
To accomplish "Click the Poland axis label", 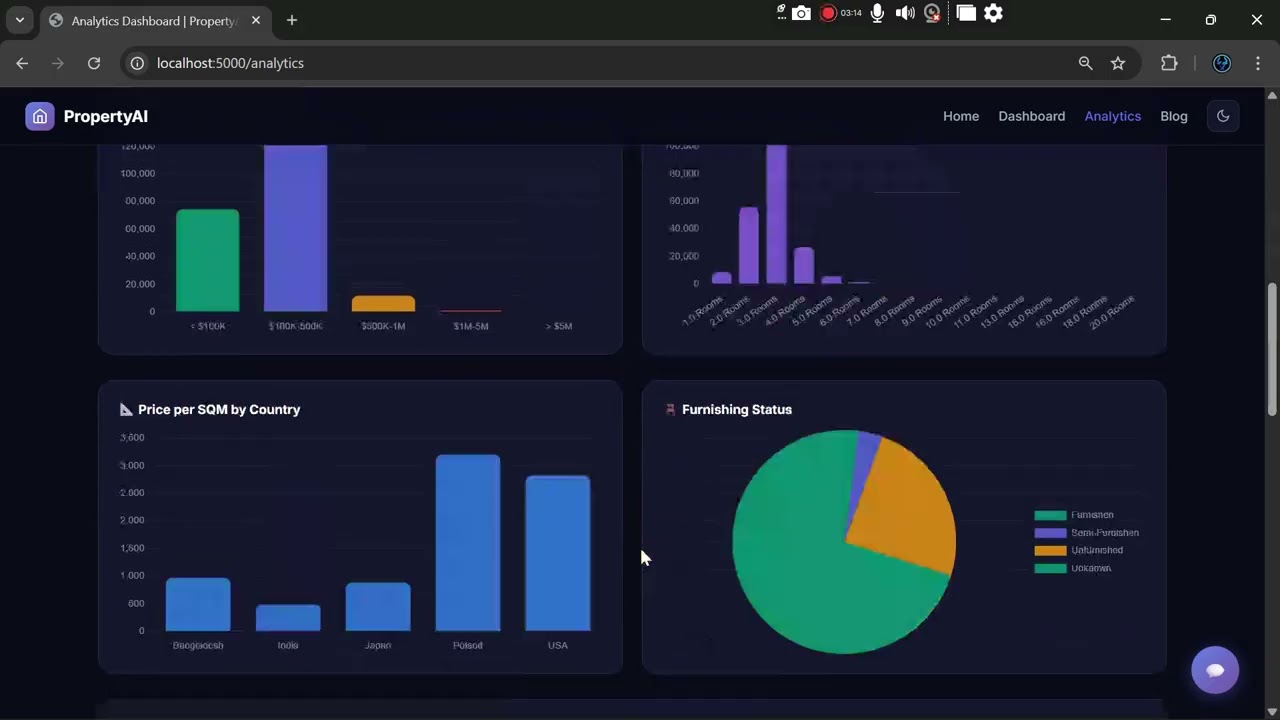I will (x=468, y=645).
